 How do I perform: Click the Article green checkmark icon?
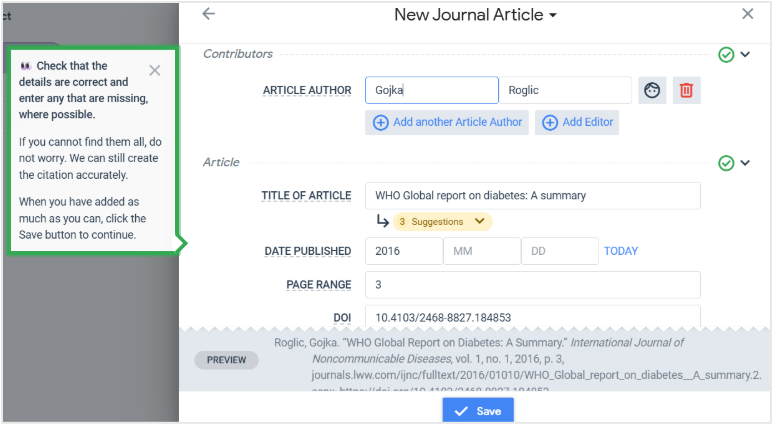[726, 162]
